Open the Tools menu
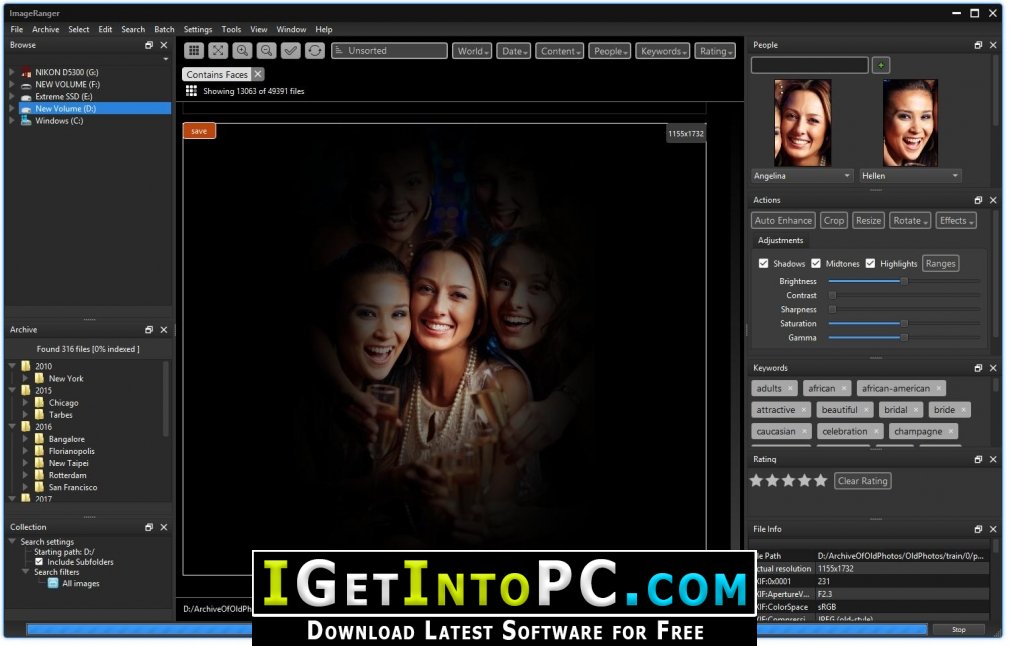This screenshot has width=1010, height=646. point(231,30)
